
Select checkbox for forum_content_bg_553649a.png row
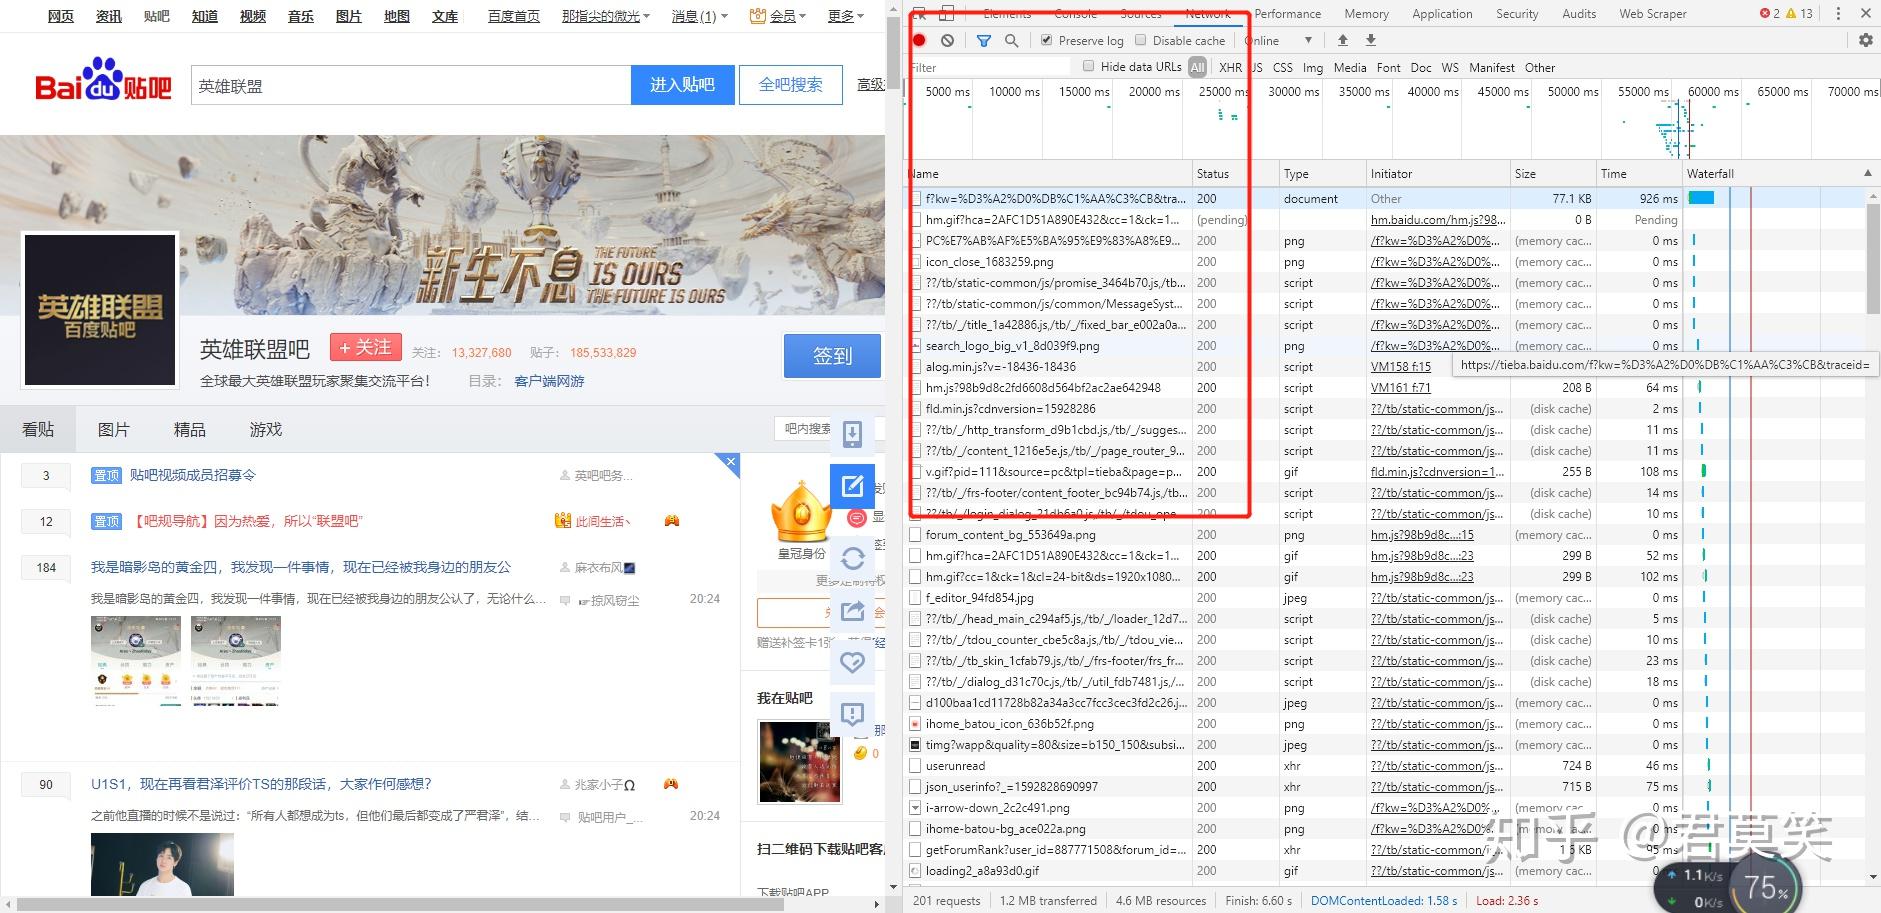915,535
